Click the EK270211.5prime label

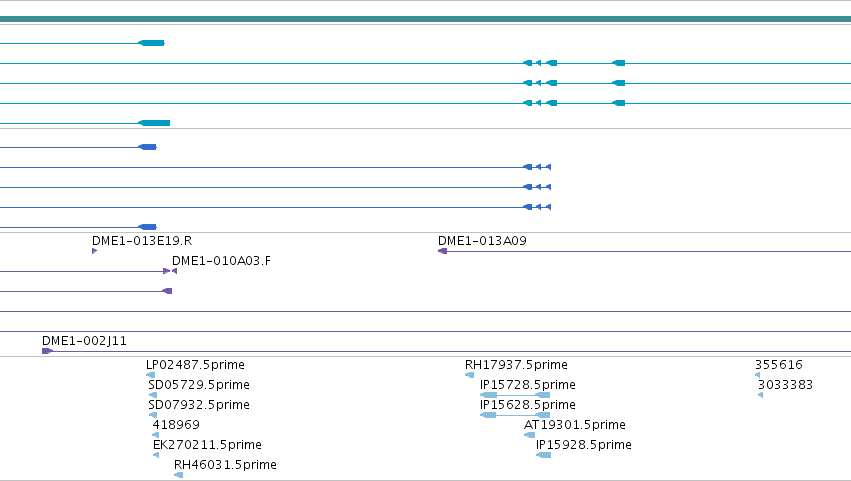point(207,445)
